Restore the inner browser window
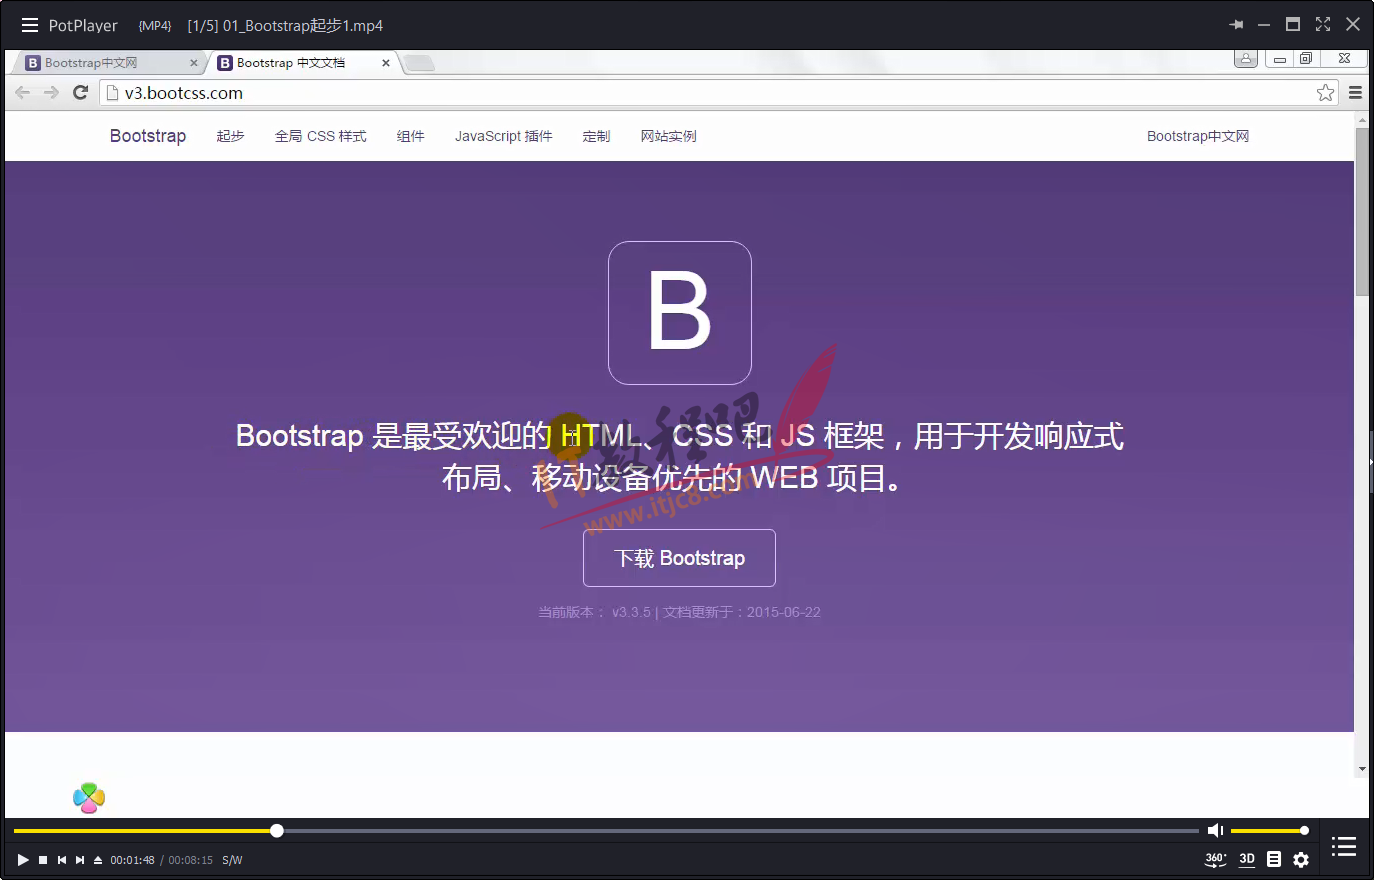This screenshot has width=1374, height=880. [x=1306, y=58]
